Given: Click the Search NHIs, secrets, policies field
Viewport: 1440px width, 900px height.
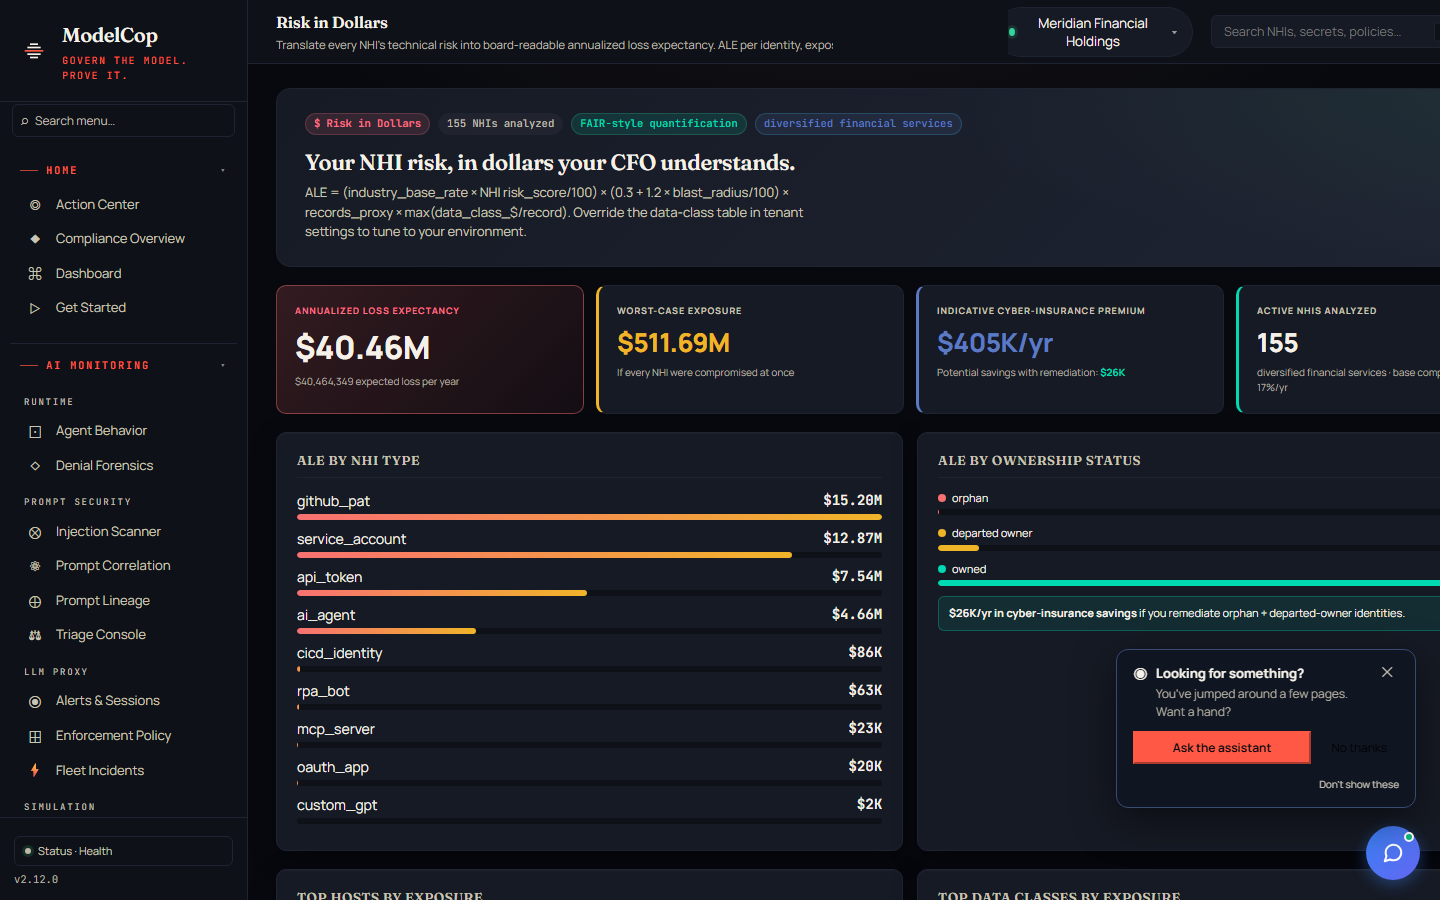Looking at the screenshot, I should tap(1325, 32).
